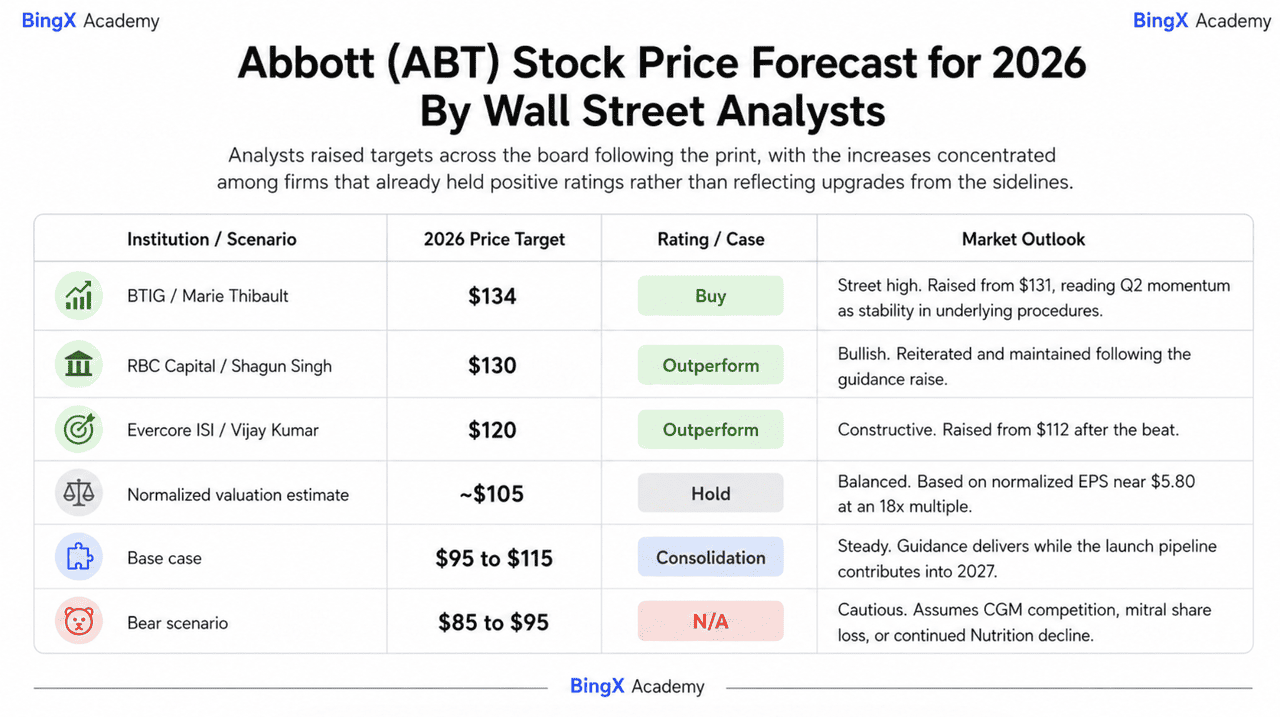The height and width of the screenshot is (717, 1280).
Task: Click the Market Outlook column header
Action: [x=1023, y=239]
